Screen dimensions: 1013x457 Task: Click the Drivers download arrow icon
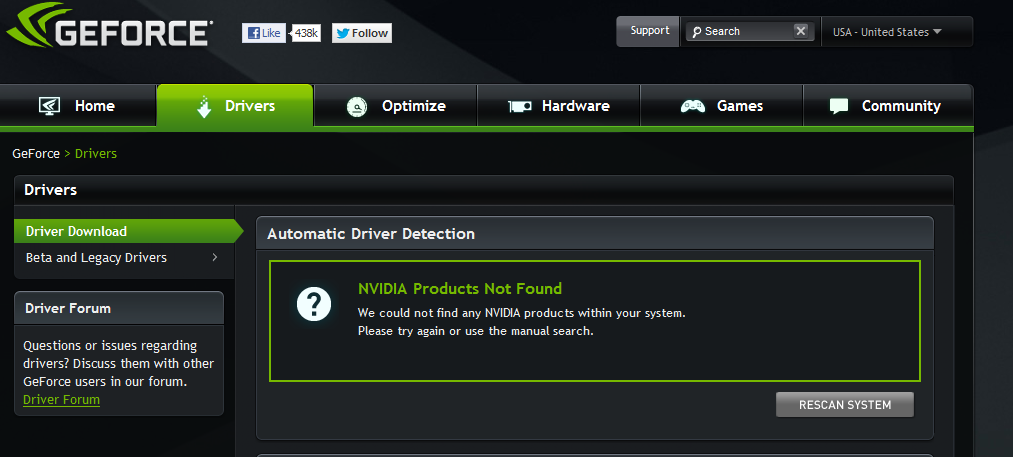pyautogui.click(x=204, y=106)
